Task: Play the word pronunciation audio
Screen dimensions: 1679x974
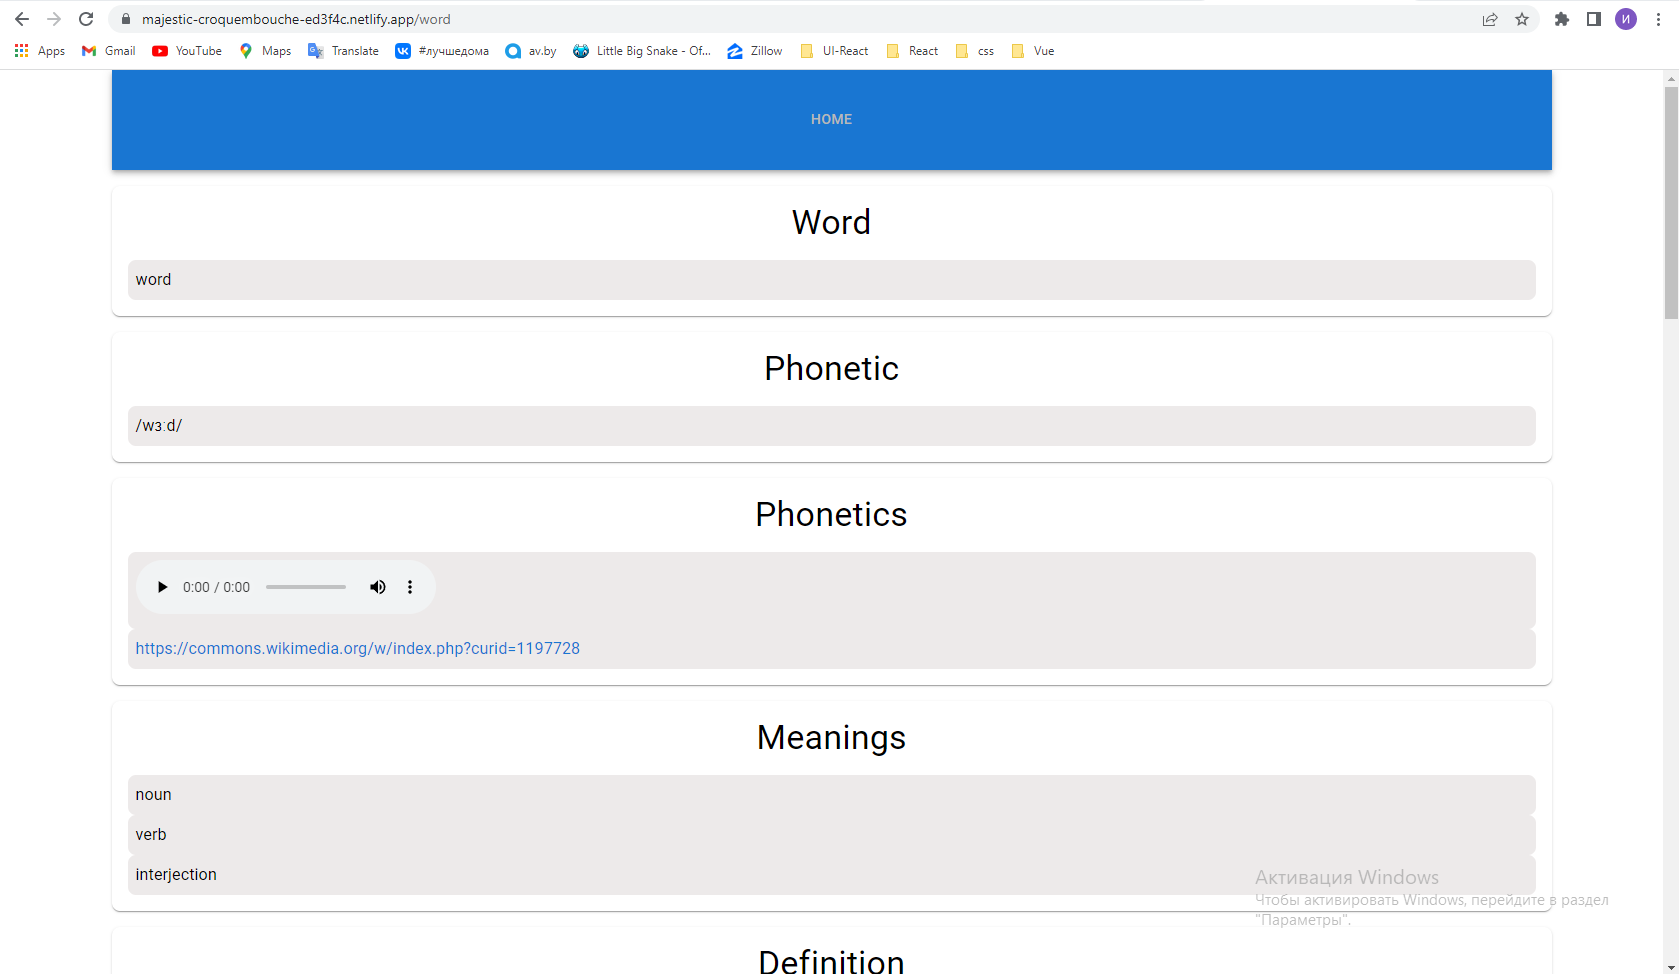Action: [162, 587]
